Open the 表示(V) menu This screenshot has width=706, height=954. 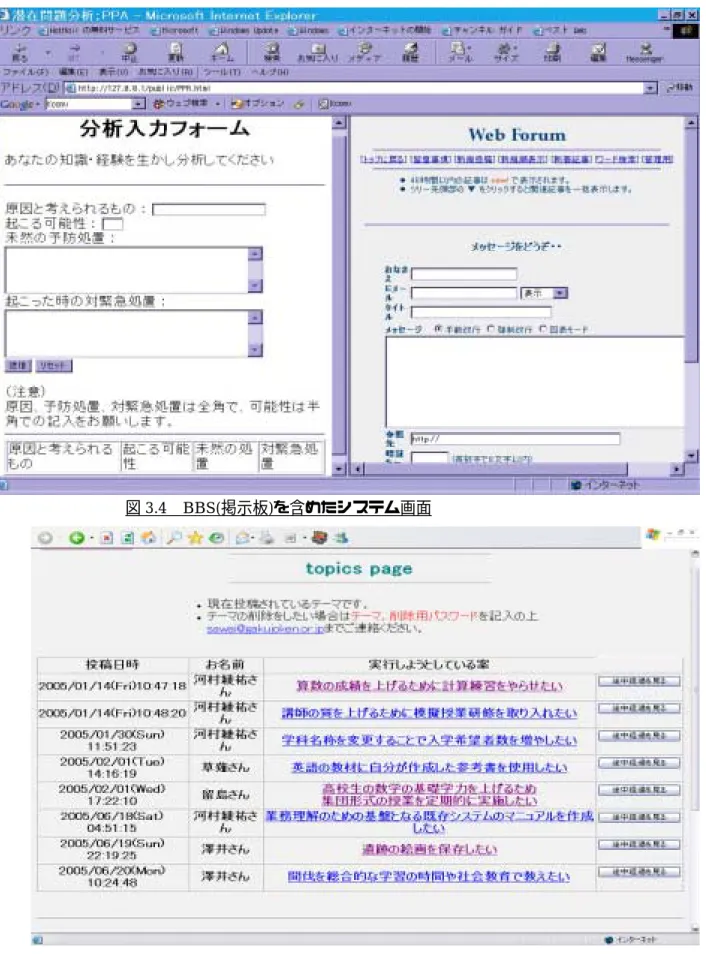pyautogui.click(x=113, y=72)
